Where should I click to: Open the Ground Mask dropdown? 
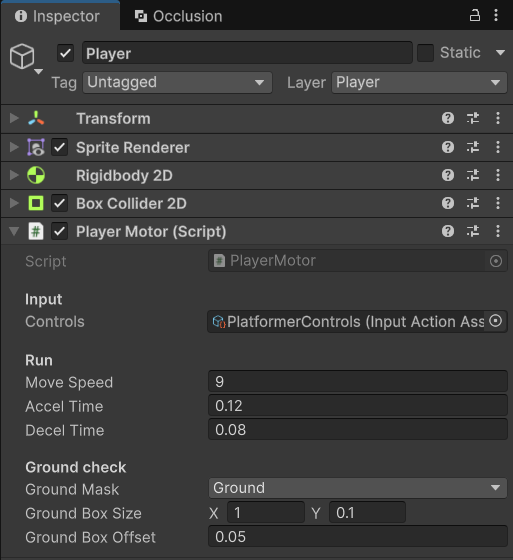pyautogui.click(x=358, y=488)
